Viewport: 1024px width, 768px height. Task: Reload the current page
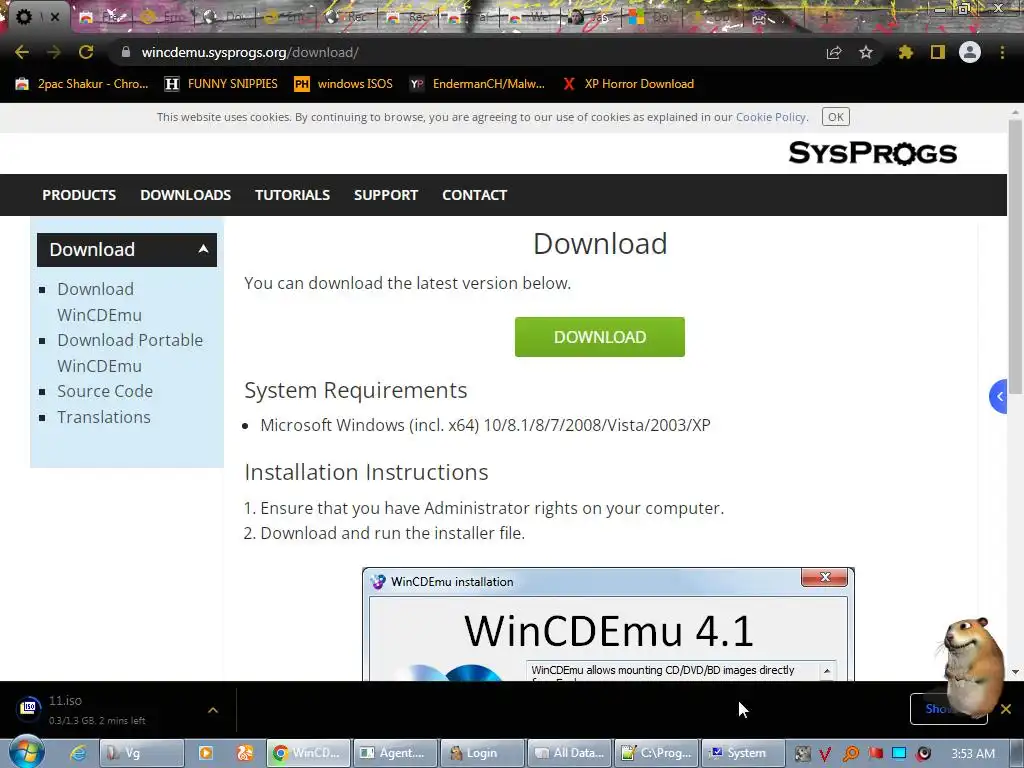86,52
